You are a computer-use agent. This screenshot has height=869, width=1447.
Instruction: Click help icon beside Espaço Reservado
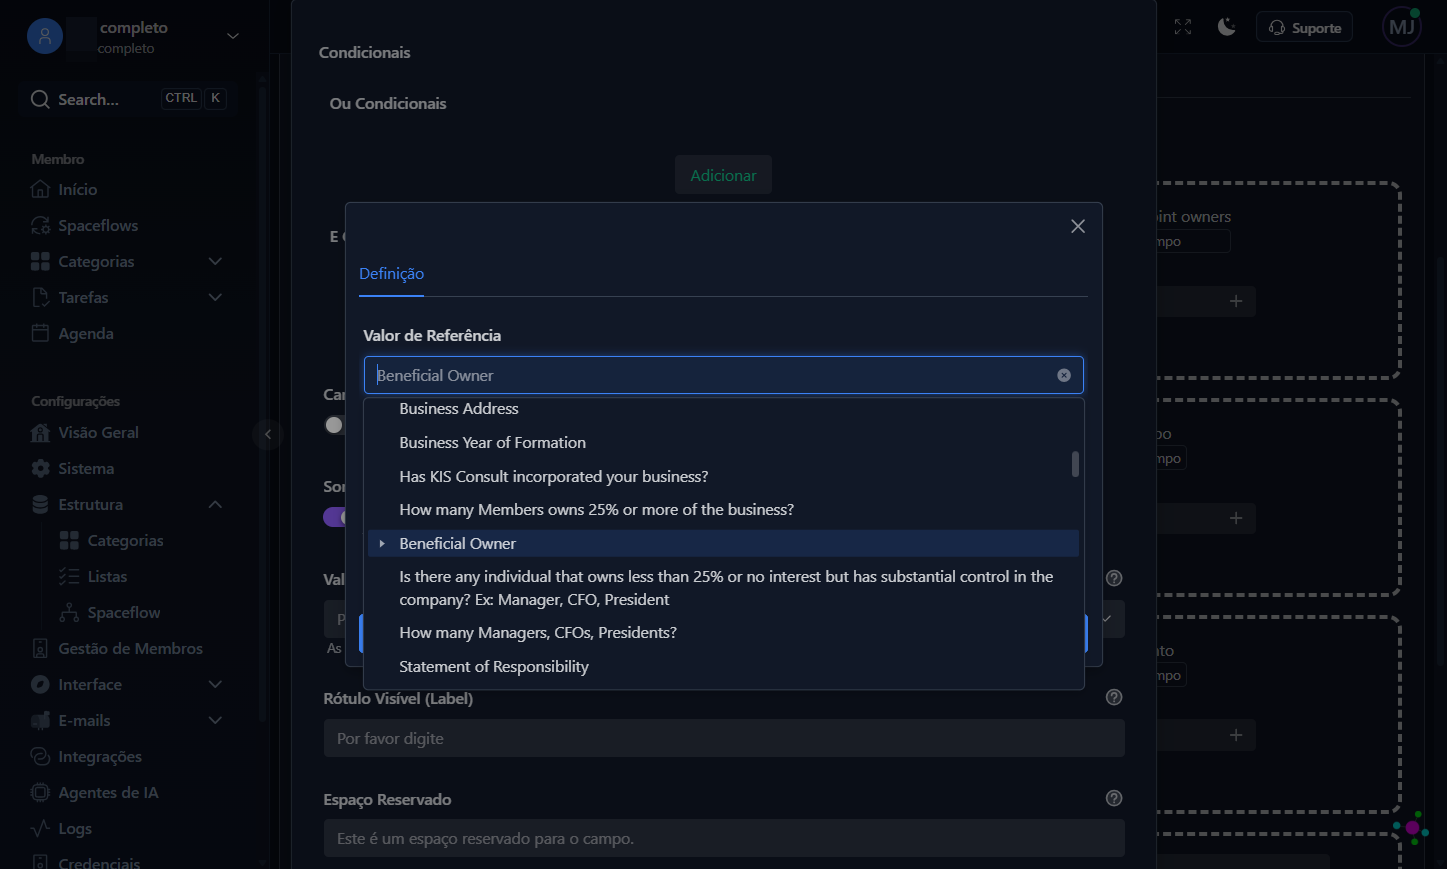1114,798
